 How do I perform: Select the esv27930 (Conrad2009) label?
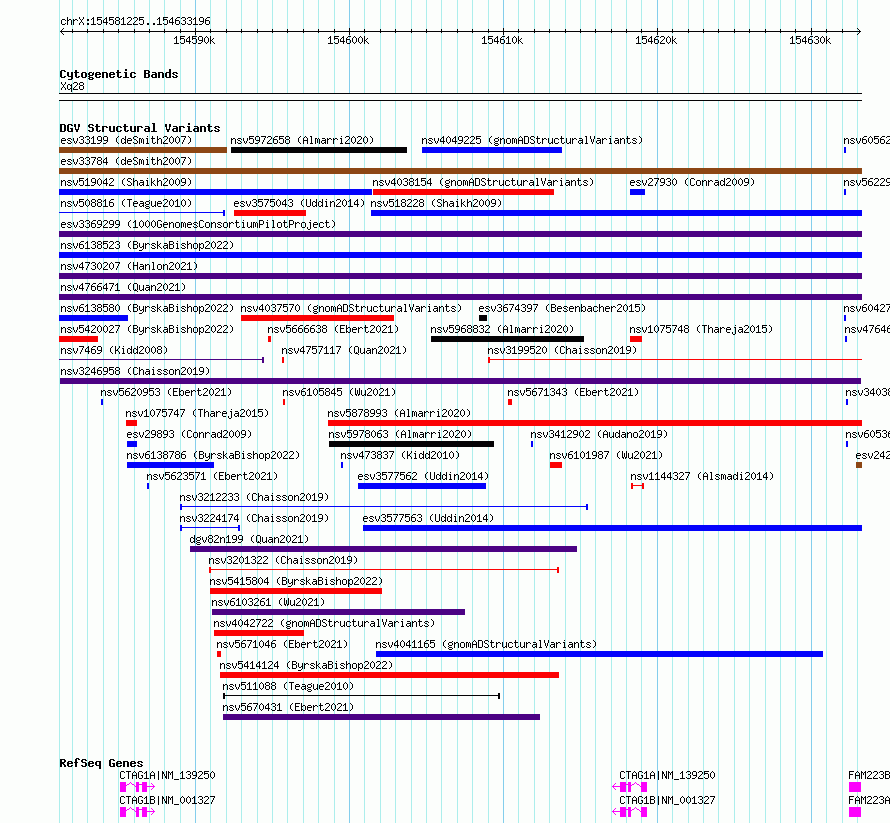692,182
